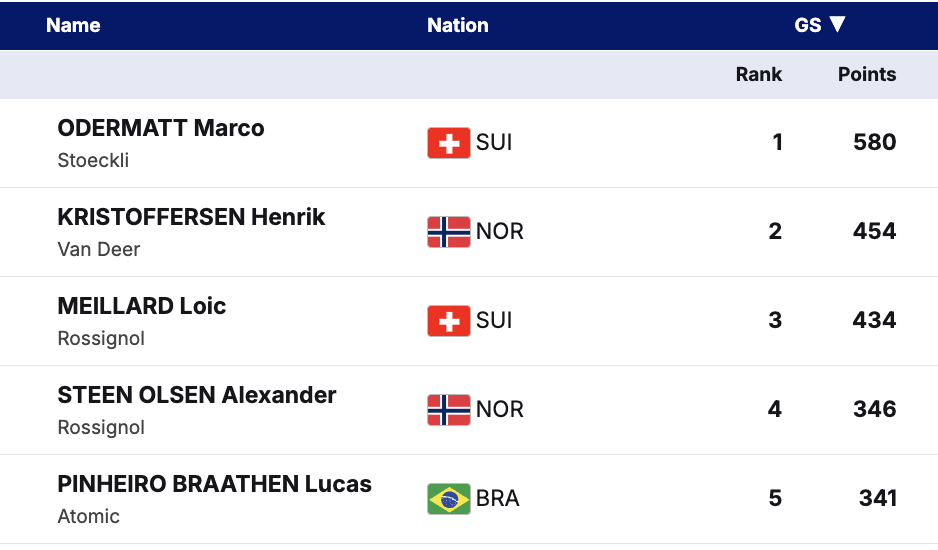
Task: Click Atomic brand under Pinheiro Braathen
Action: tap(88, 516)
